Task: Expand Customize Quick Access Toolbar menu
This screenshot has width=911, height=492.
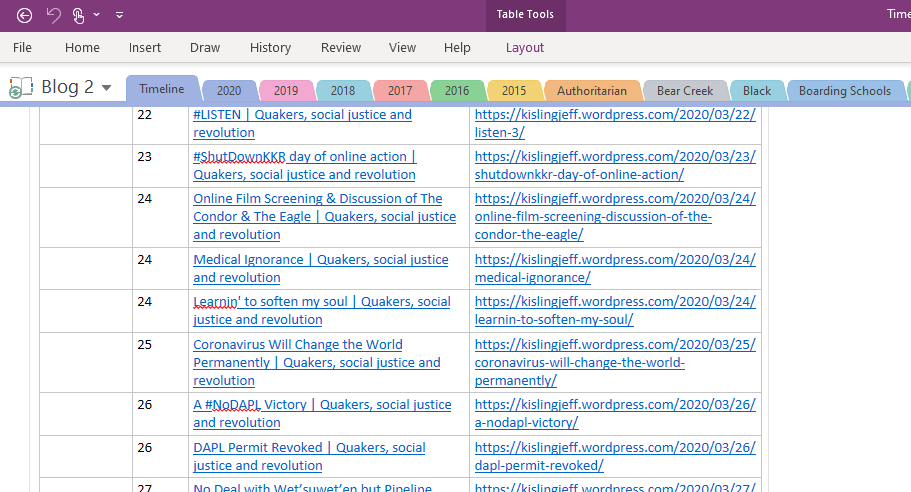Action: [120, 15]
